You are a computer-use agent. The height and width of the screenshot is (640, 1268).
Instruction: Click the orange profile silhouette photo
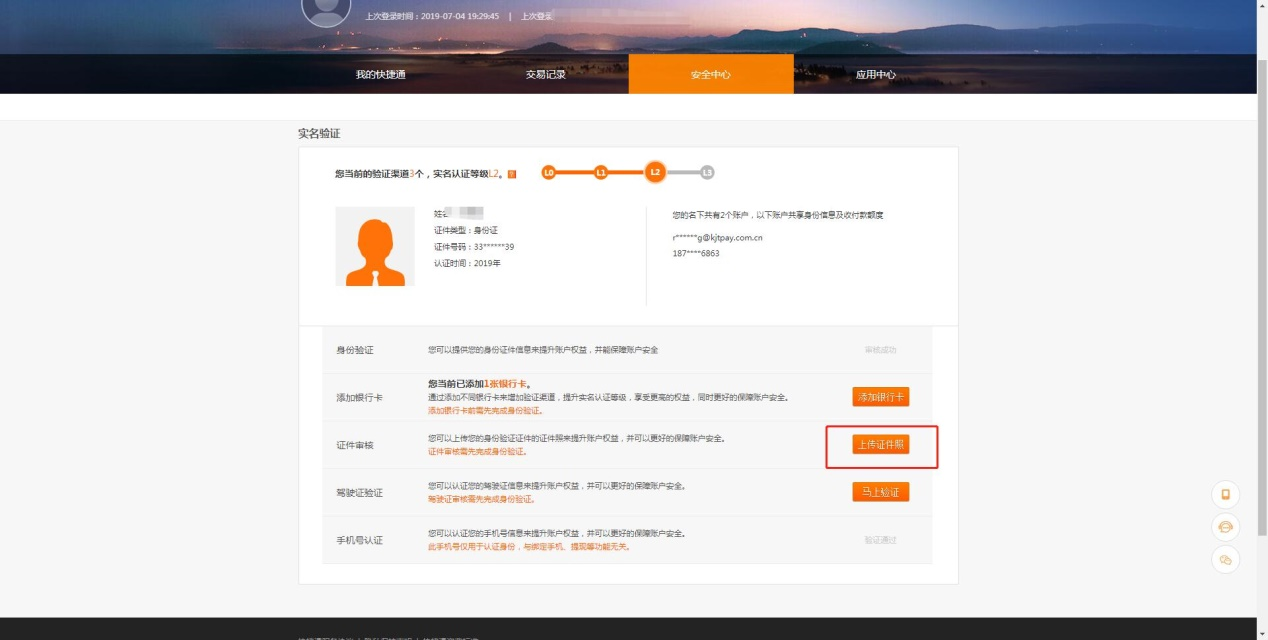374,247
